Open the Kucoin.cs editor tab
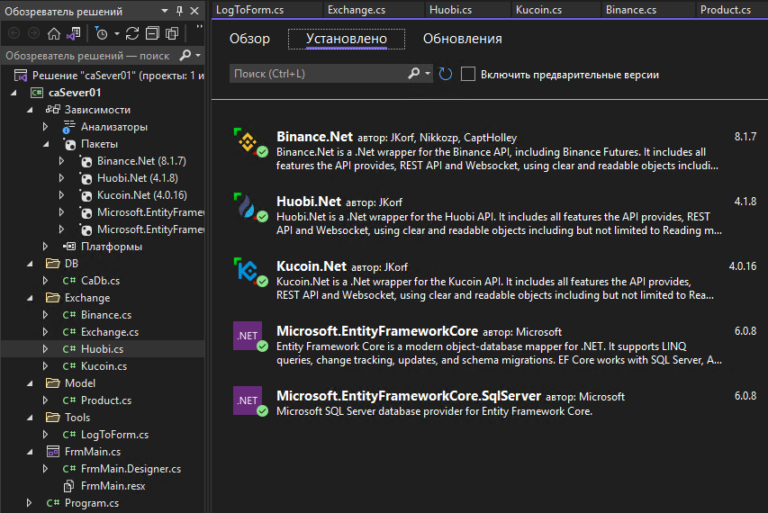The image size is (768, 513). tap(538, 10)
